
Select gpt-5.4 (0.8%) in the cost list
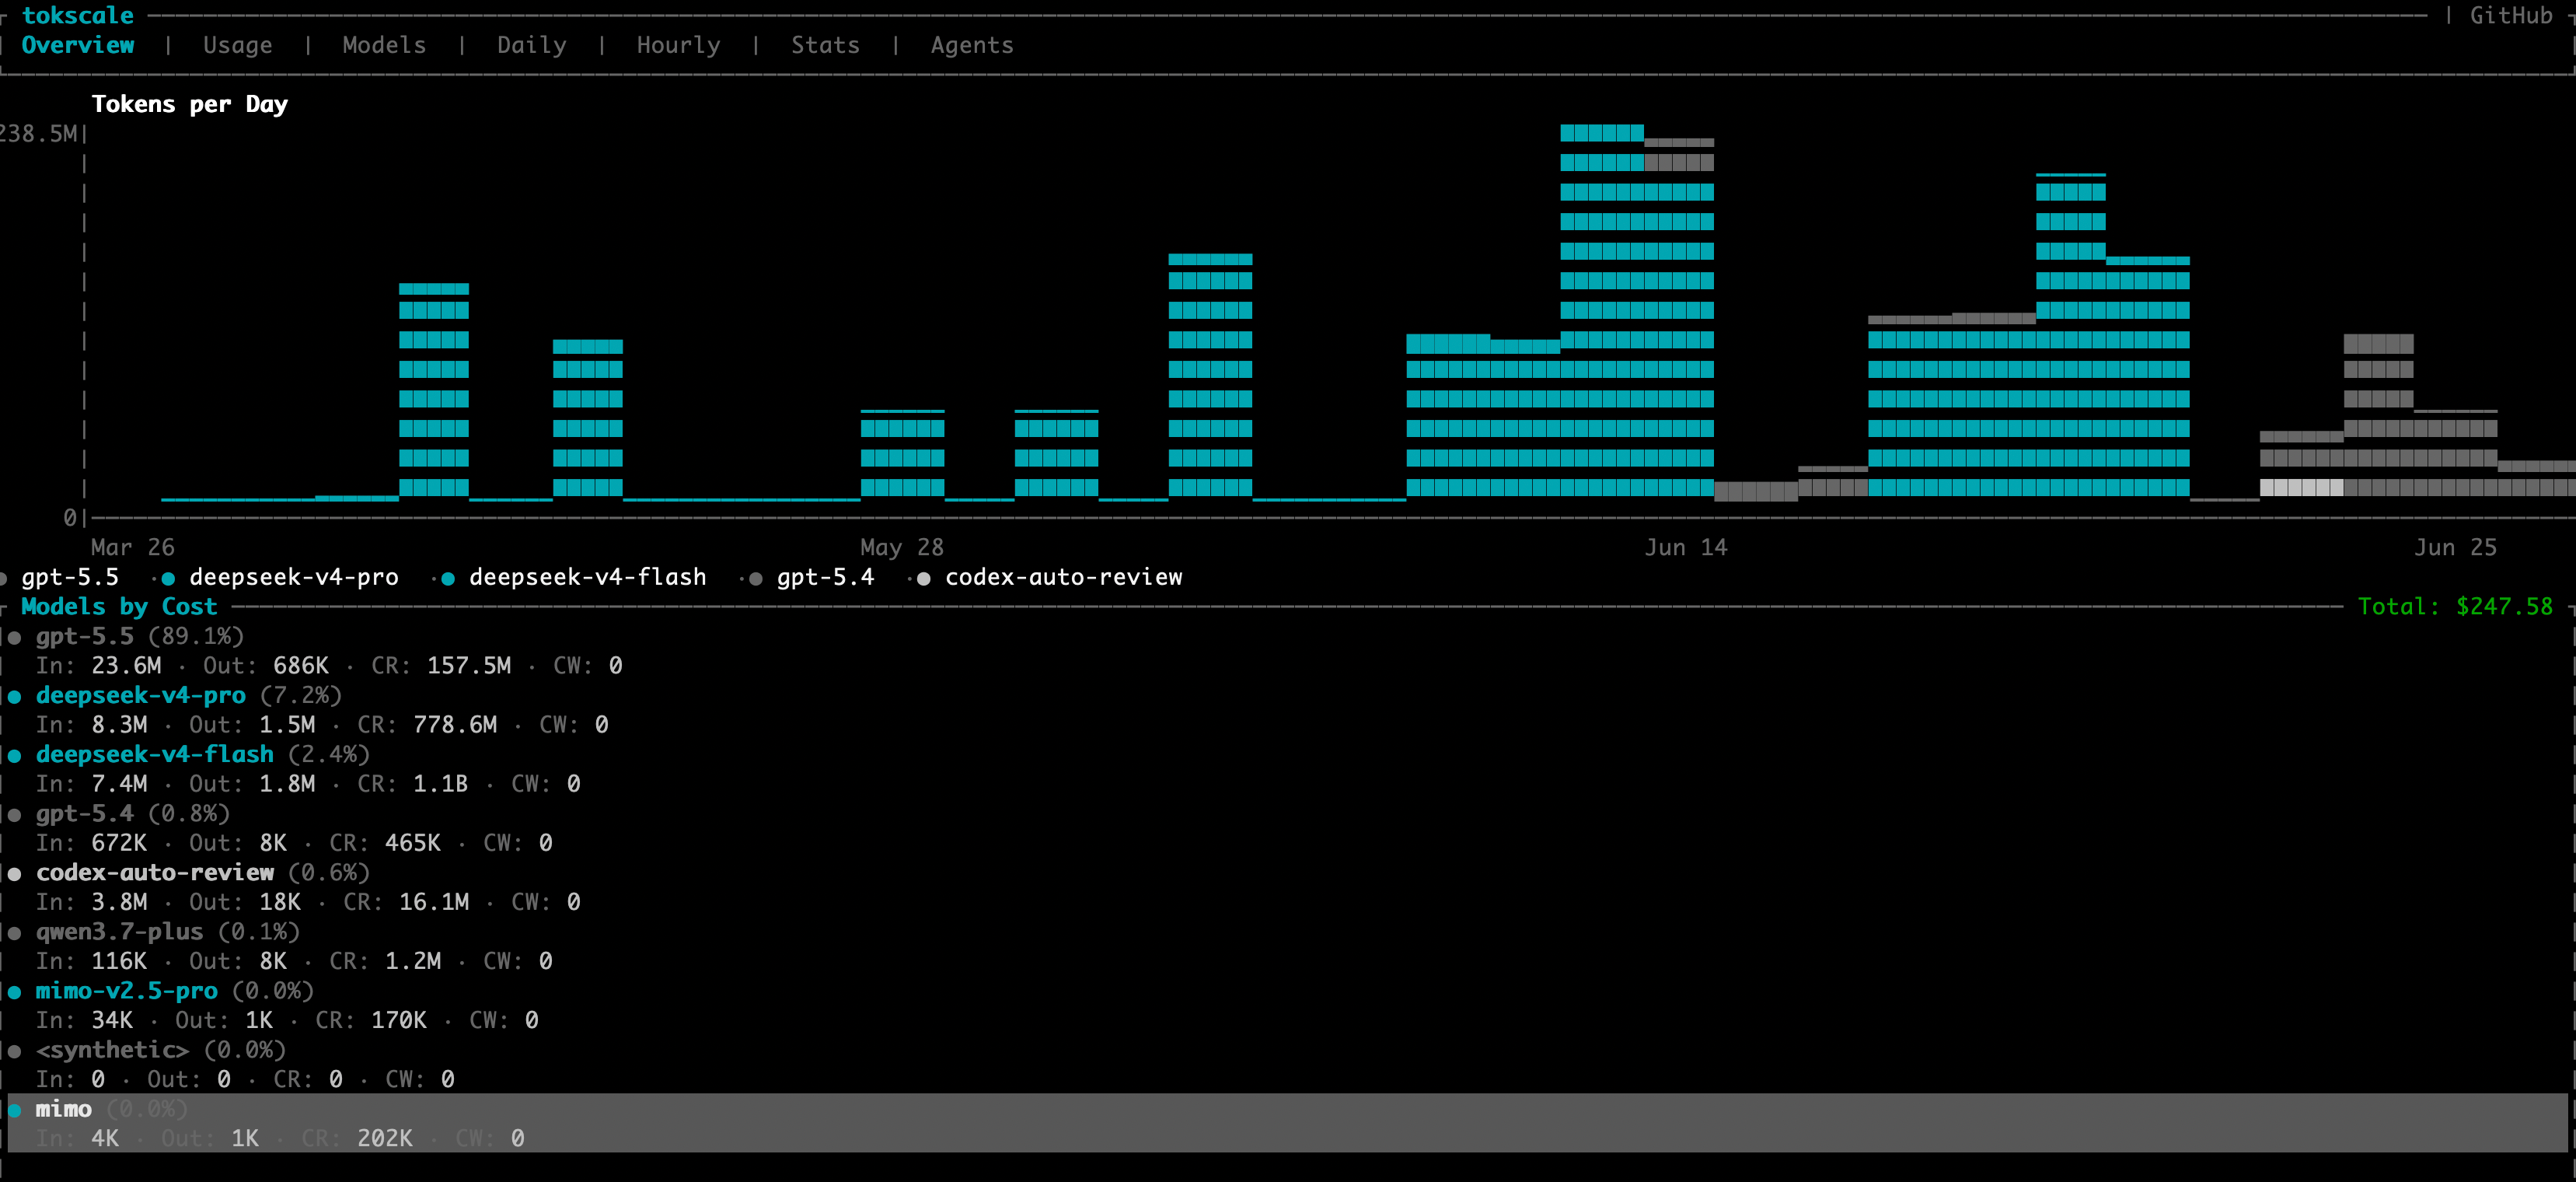tap(133, 813)
